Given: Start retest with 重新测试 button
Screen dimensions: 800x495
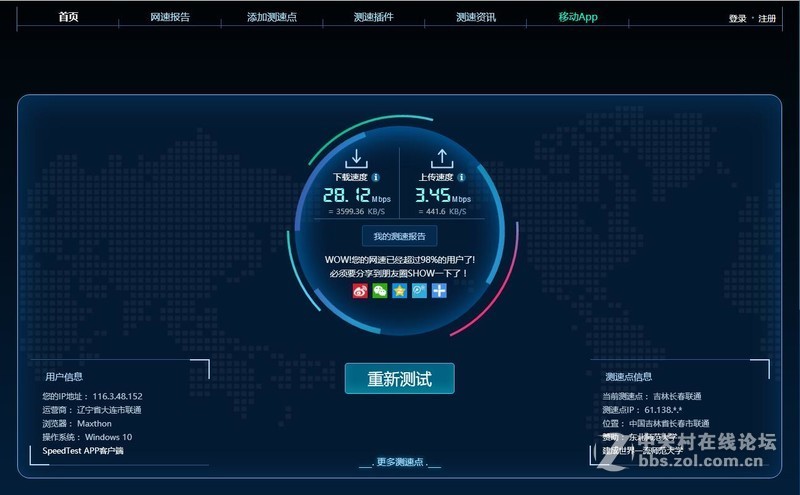Looking at the screenshot, I should click(x=399, y=379).
